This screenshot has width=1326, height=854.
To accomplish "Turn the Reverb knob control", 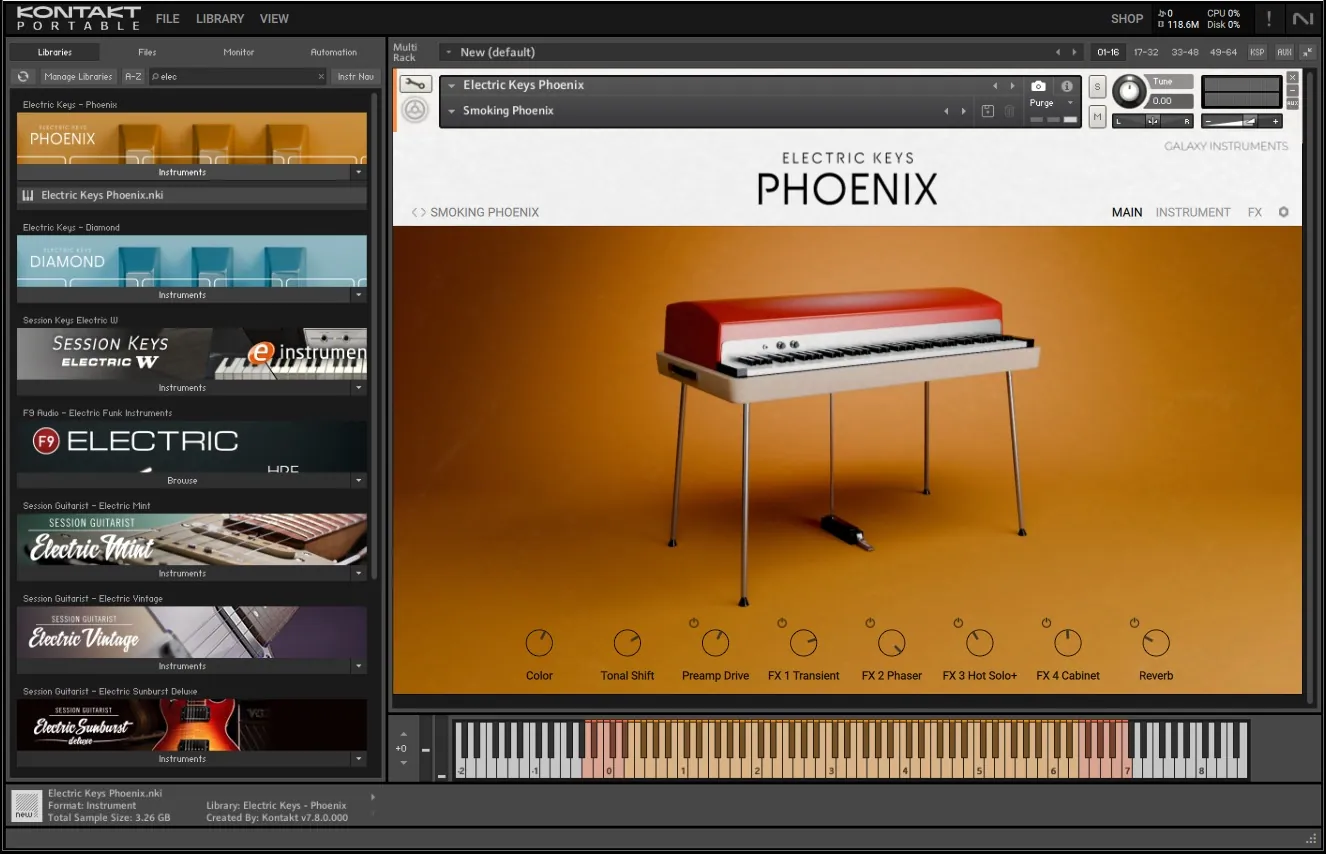I will pyautogui.click(x=1155, y=643).
